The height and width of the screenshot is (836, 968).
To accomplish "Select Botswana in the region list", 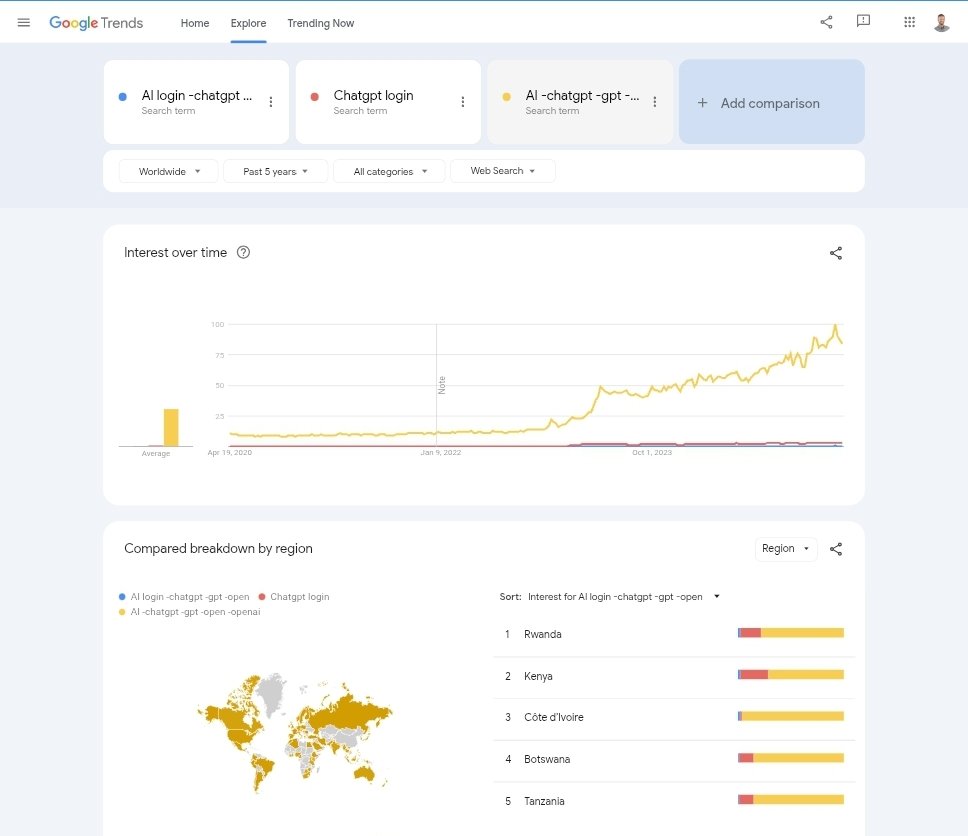I will (x=546, y=759).
